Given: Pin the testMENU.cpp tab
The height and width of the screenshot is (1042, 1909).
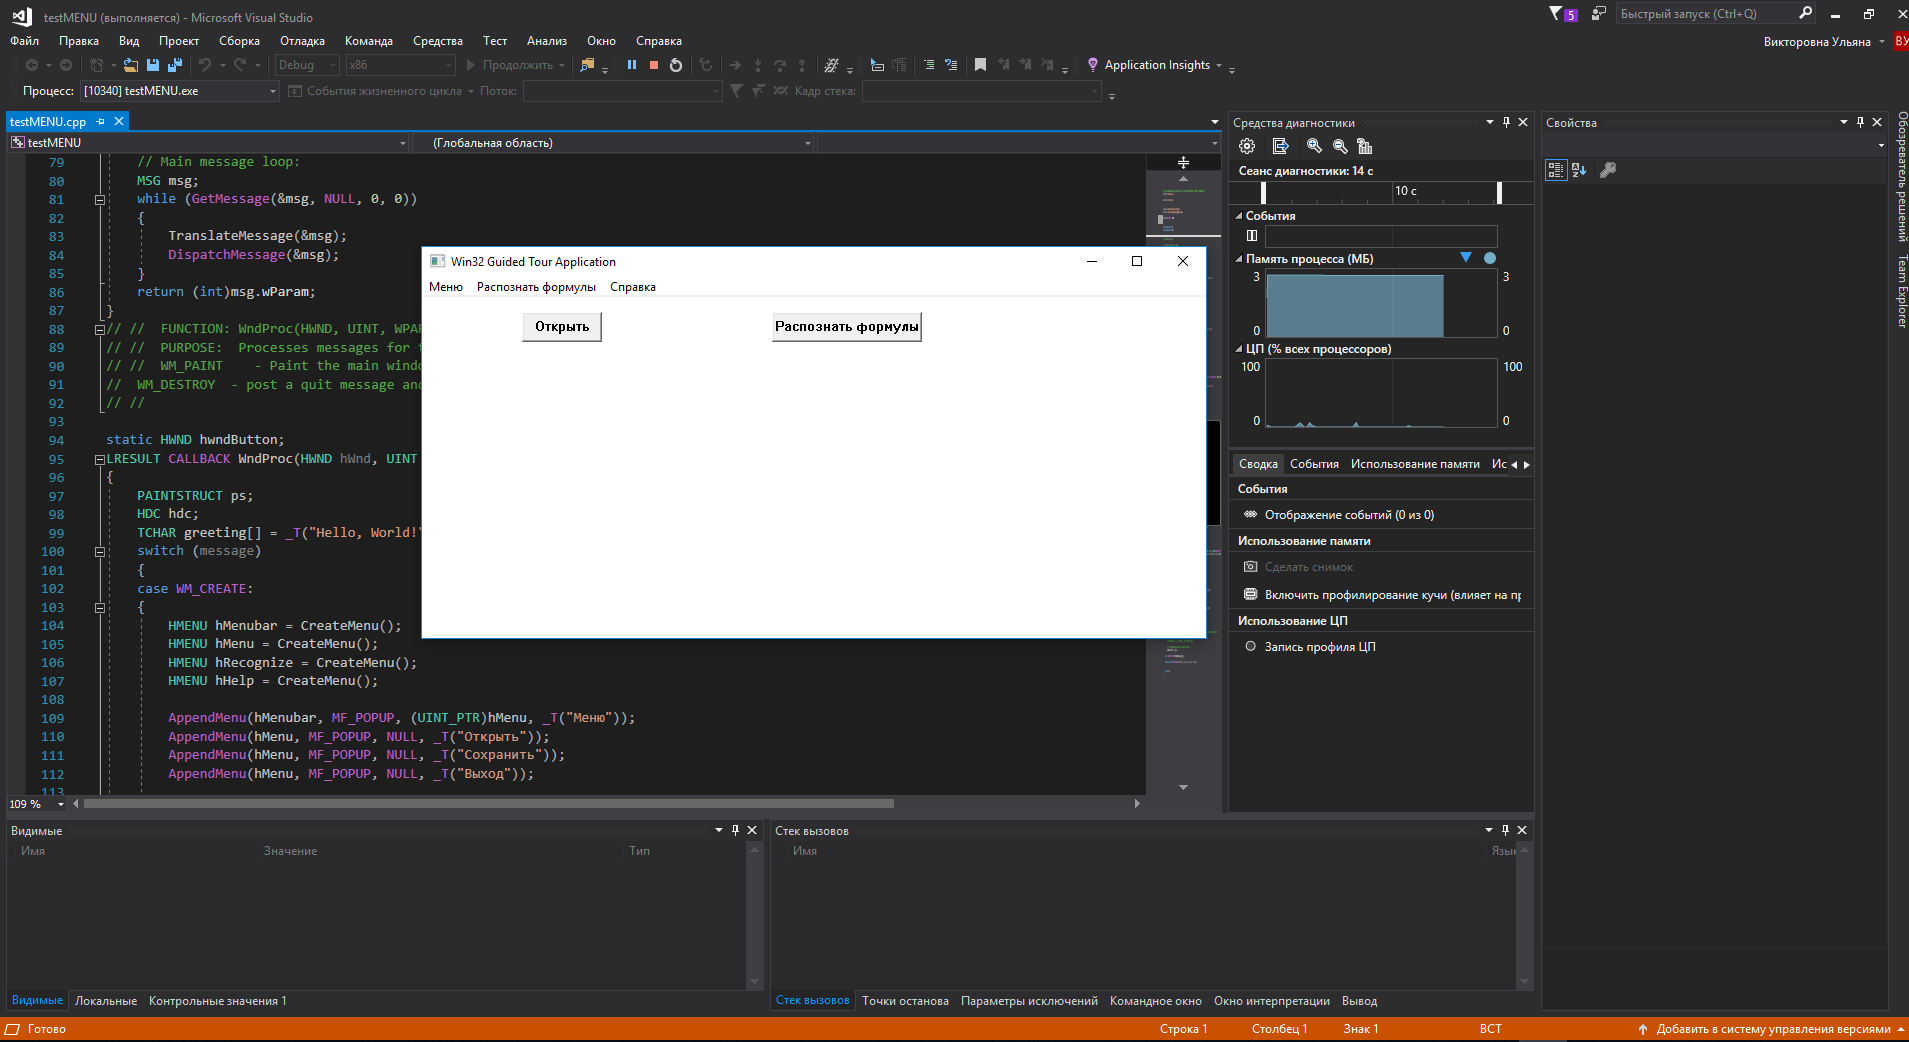Looking at the screenshot, I should click(x=101, y=121).
